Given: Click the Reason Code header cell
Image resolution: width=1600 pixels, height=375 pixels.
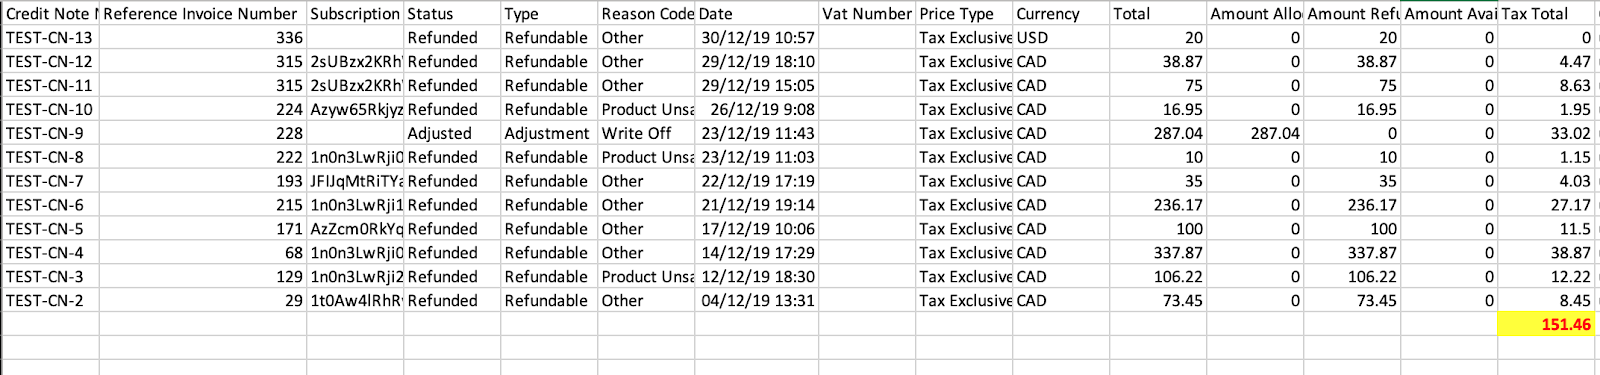Looking at the screenshot, I should pyautogui.click(x=646, y=14).
